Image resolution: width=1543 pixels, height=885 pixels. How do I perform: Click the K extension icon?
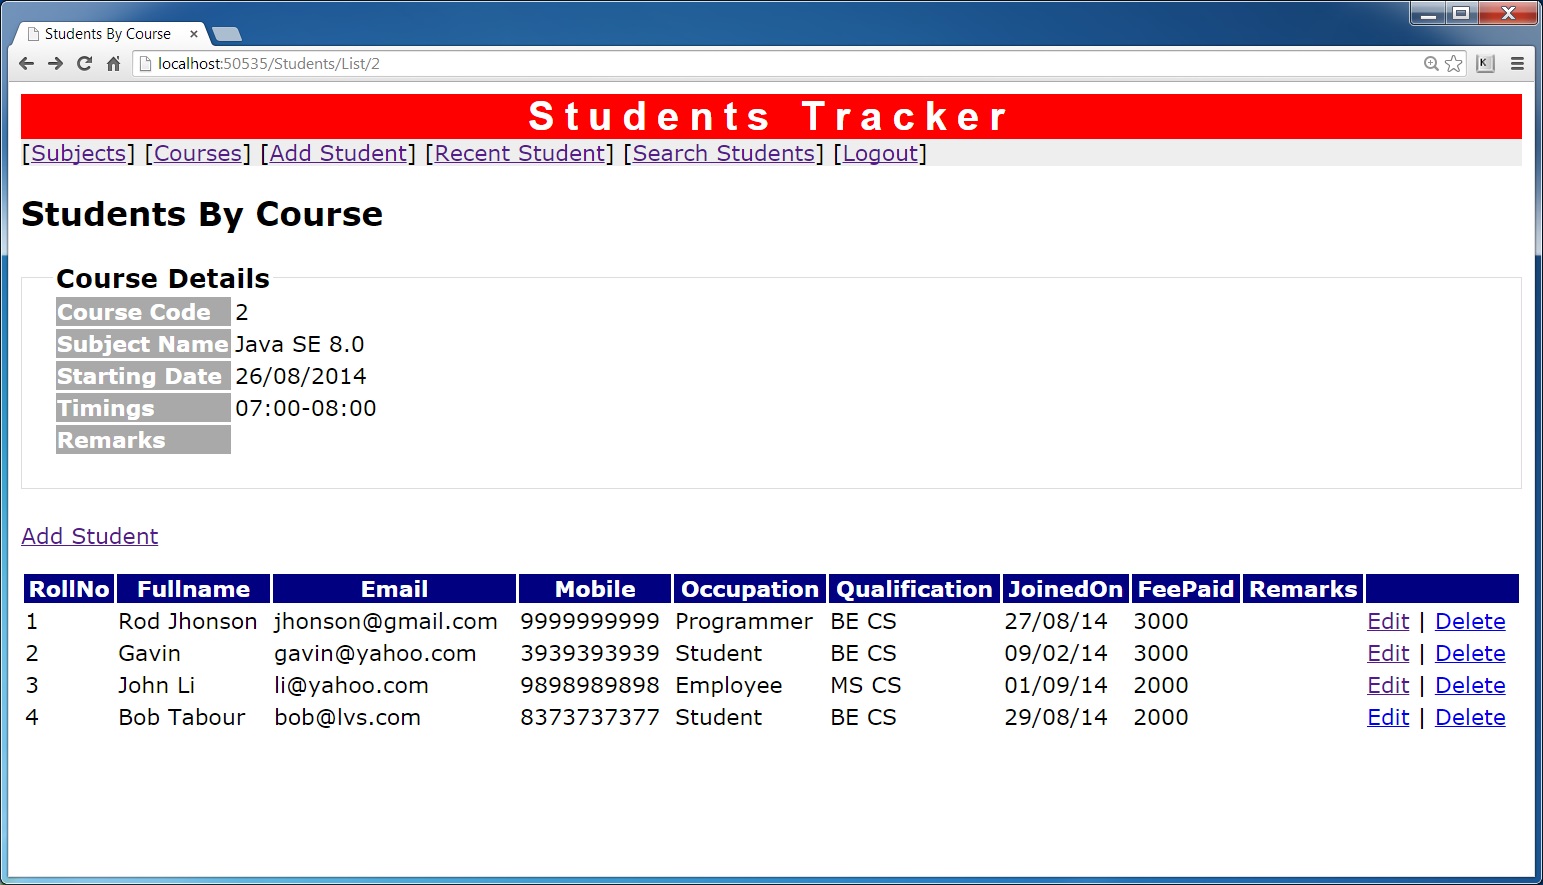pyautogui.click(x=1485, y=64)
